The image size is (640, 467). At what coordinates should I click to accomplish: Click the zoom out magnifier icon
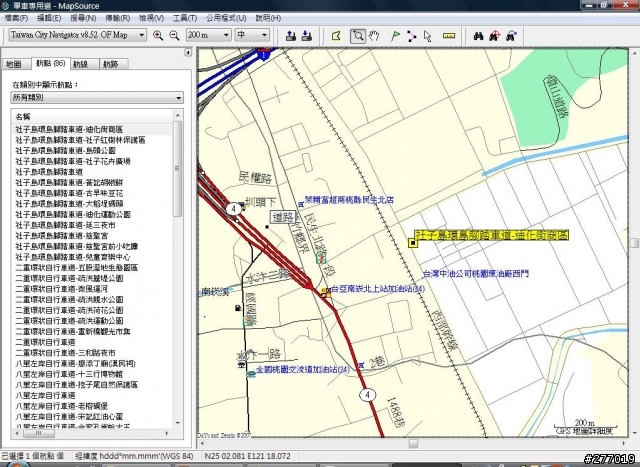coord(174,36)
